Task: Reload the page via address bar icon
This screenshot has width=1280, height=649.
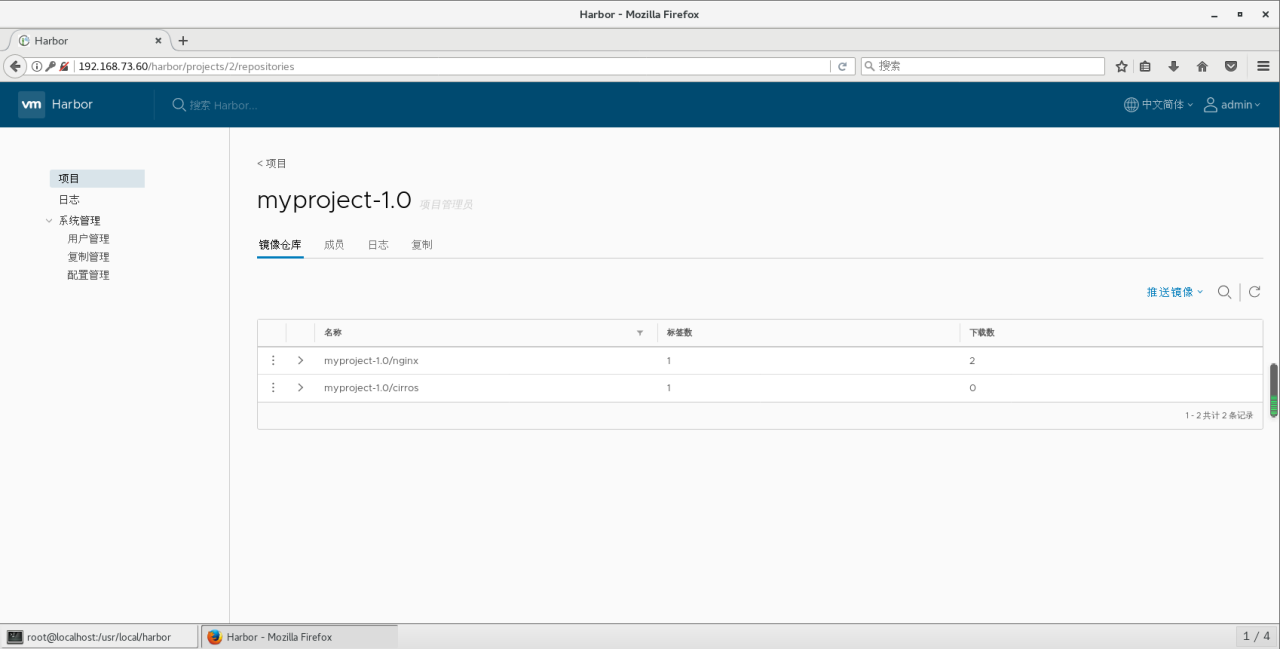Action: click(x=843, y=66)
